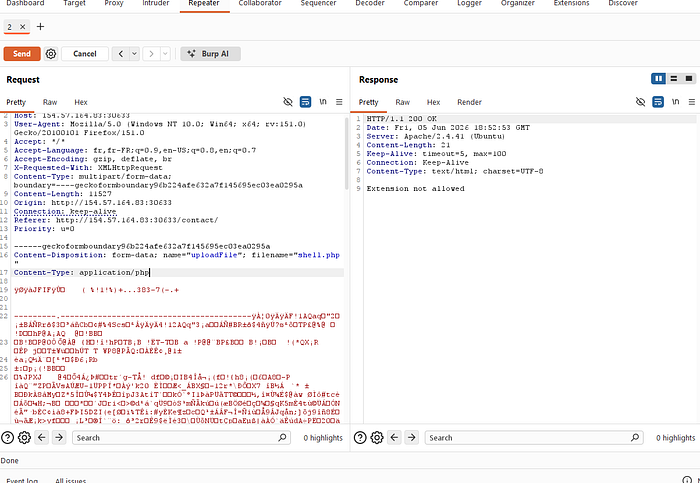
Task: Open Response panel options menu
Action: point(692,102)
